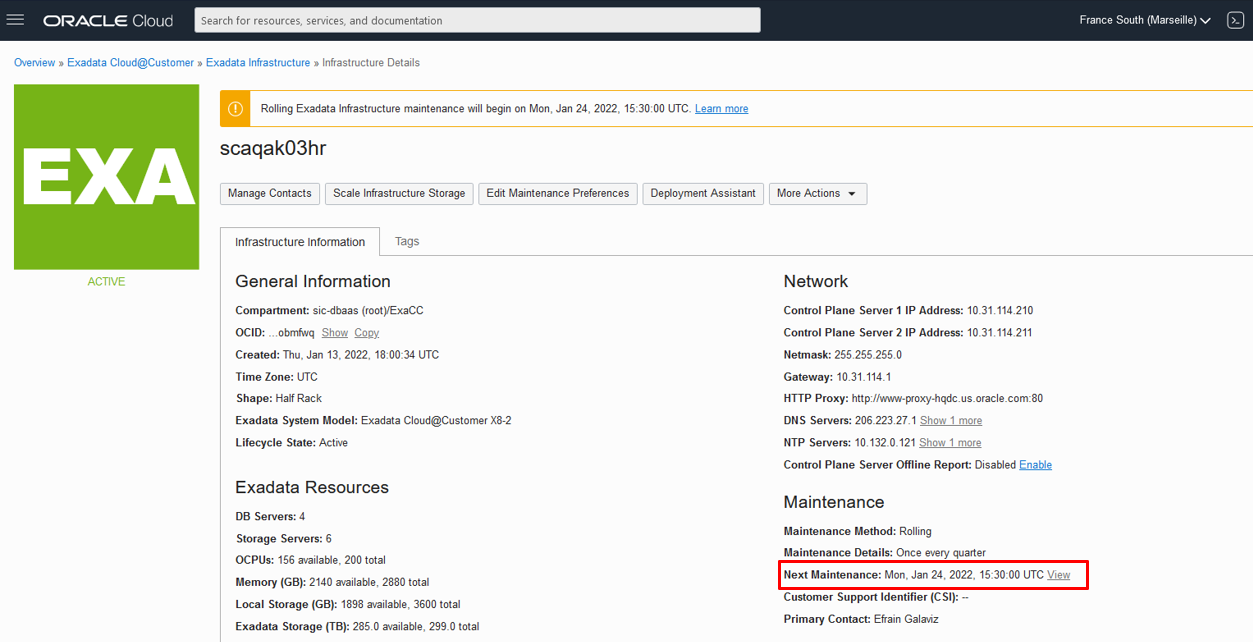Copy the OCID value

point(366,333)
